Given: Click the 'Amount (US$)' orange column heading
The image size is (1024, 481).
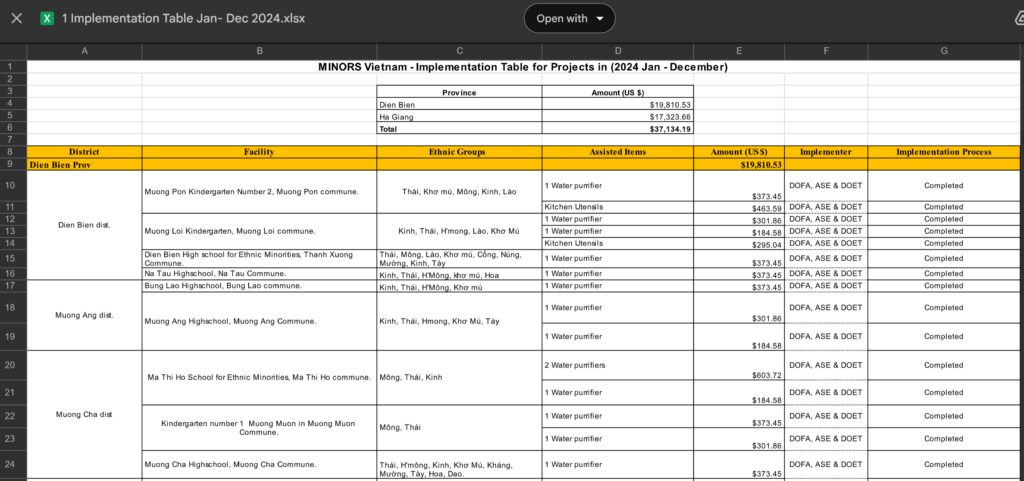Looking at the screenshot, I should pyautogui.click(x=739, y=152).
